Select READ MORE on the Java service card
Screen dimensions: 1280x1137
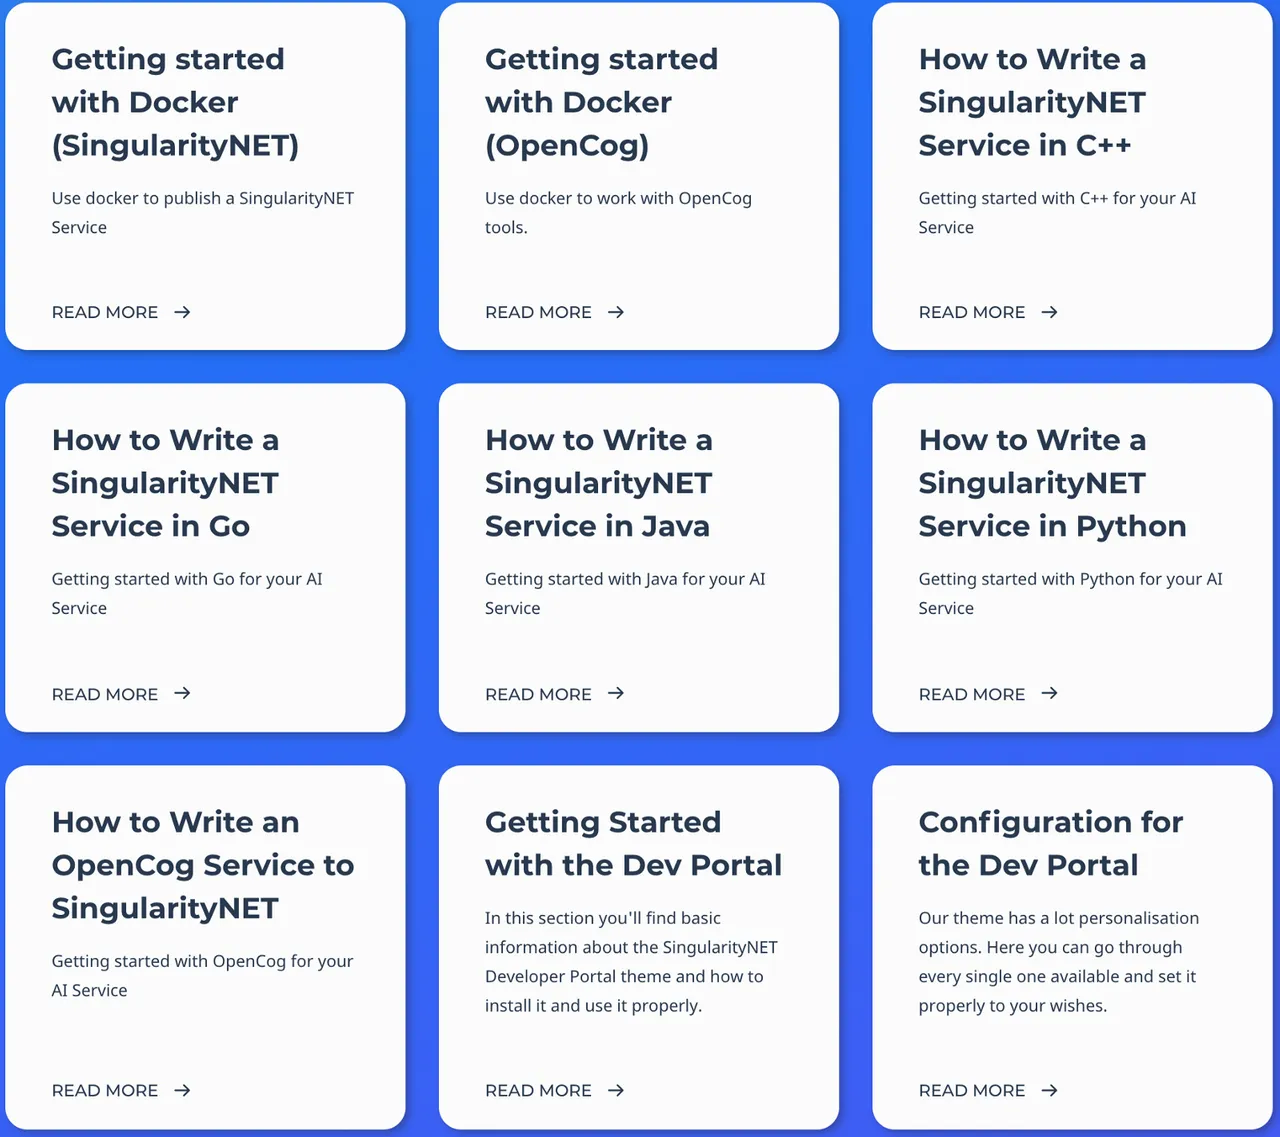538,694
